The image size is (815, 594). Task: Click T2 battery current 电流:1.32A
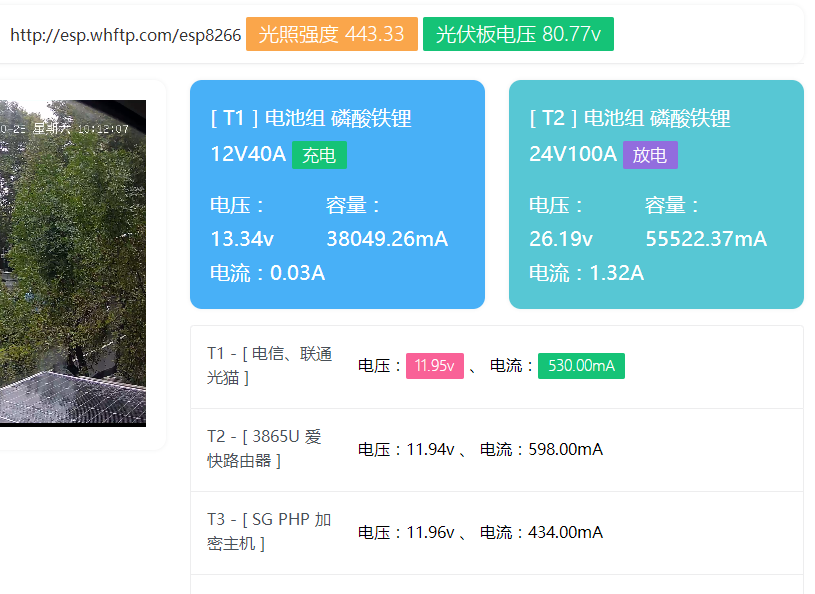[x=586, y=273]
